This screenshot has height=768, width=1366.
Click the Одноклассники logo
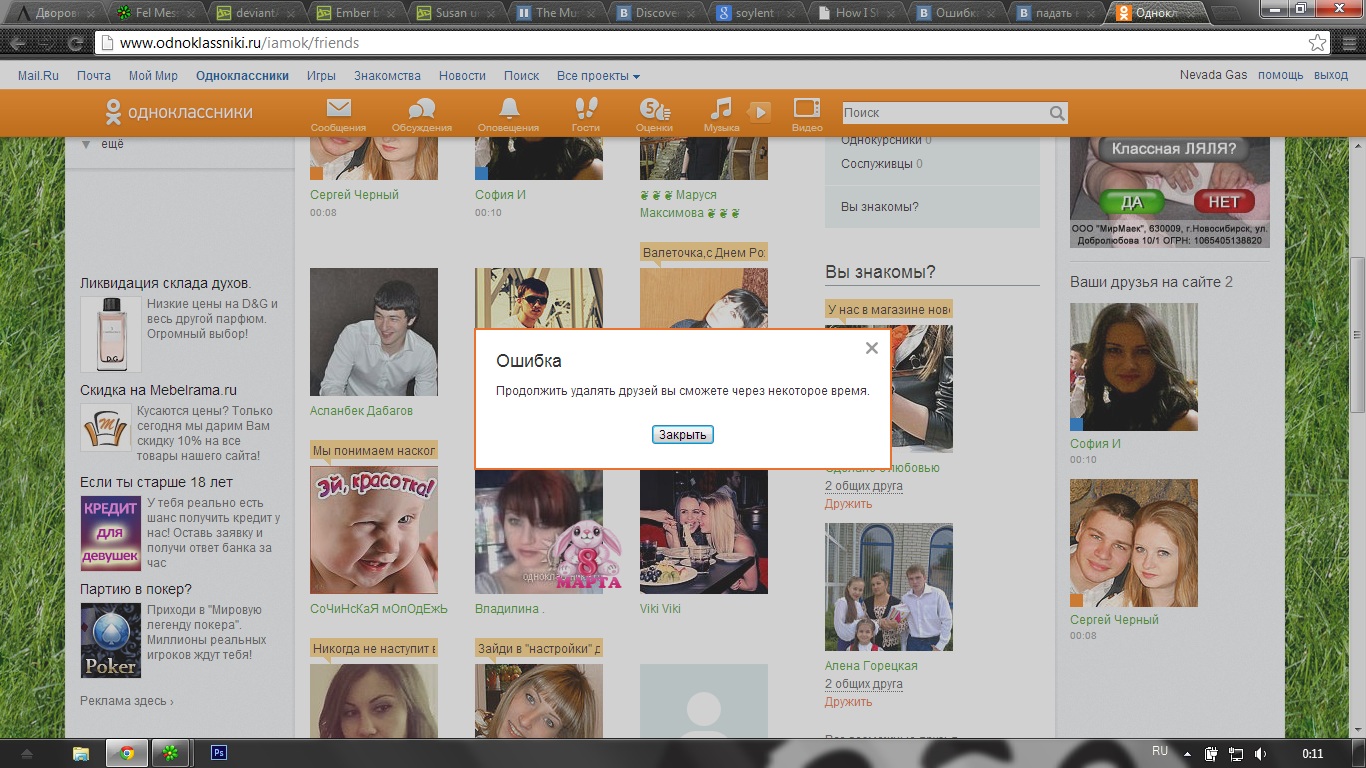(x=179, y=112)
